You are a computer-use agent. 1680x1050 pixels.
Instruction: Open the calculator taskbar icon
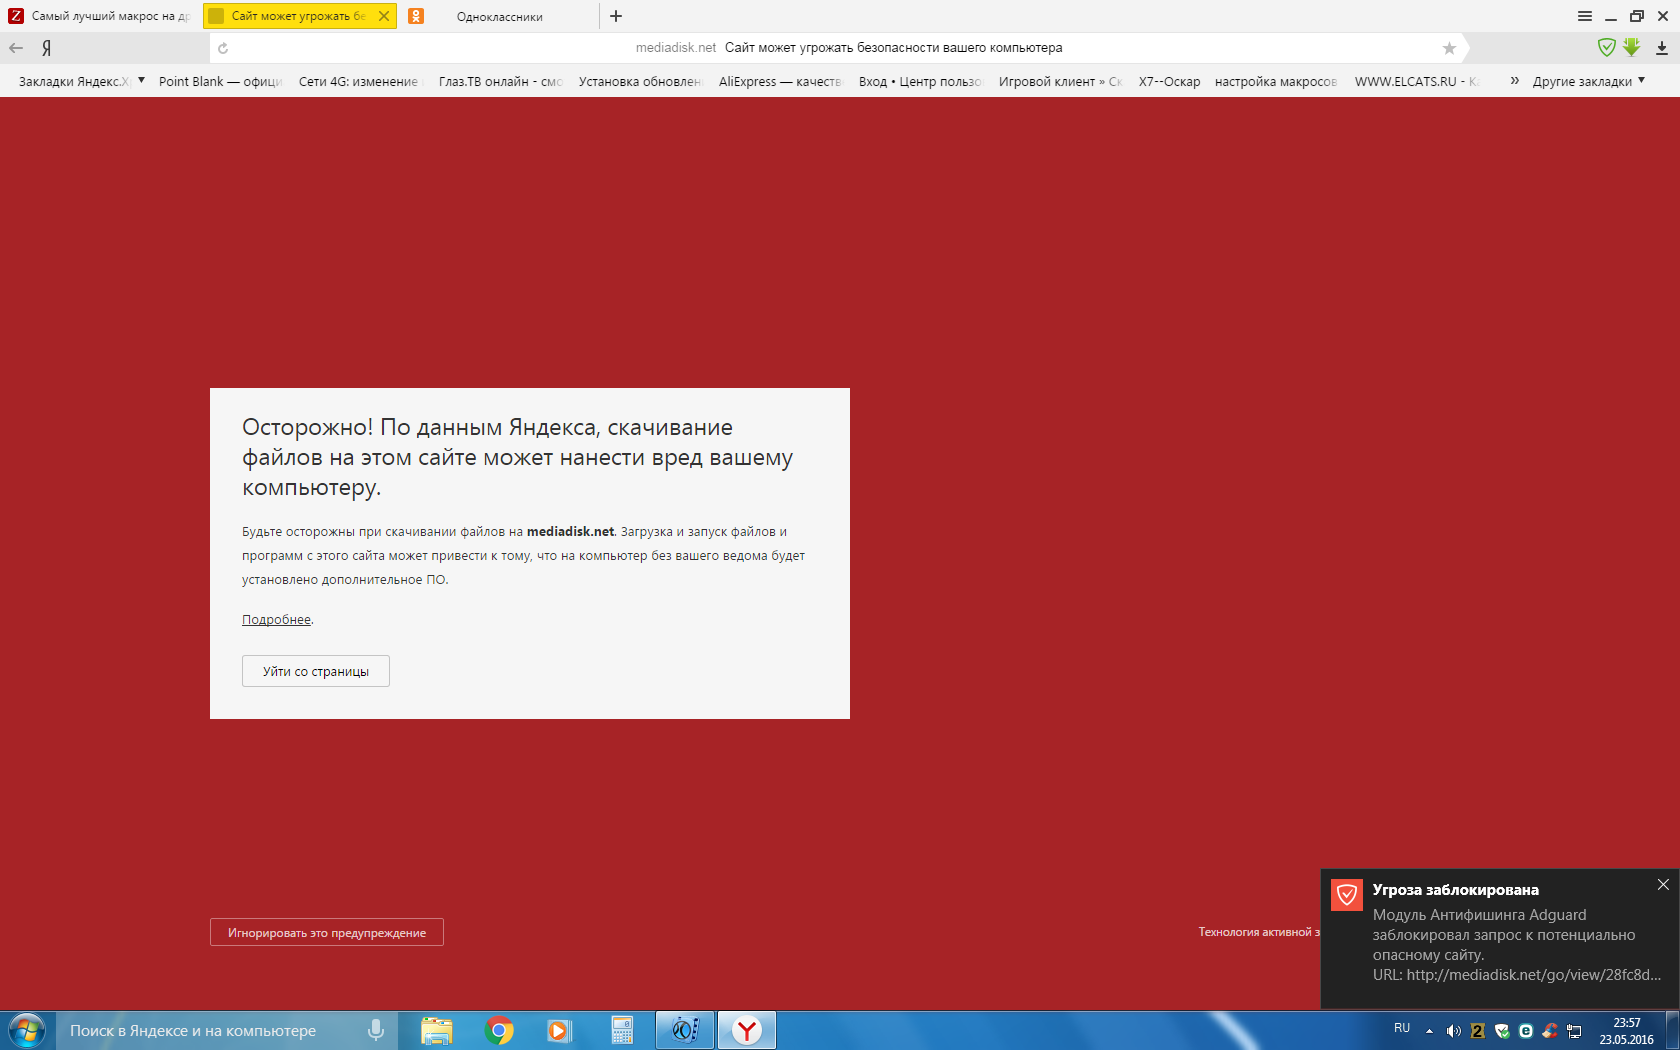(x=622, y=1030)
